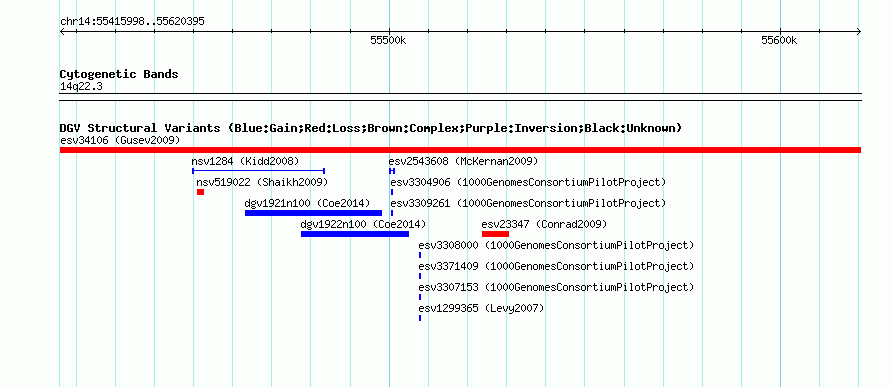Click the esv3307153 1000Genomes label
This screenshot has width=890, height=387.
tap(556, 287)
